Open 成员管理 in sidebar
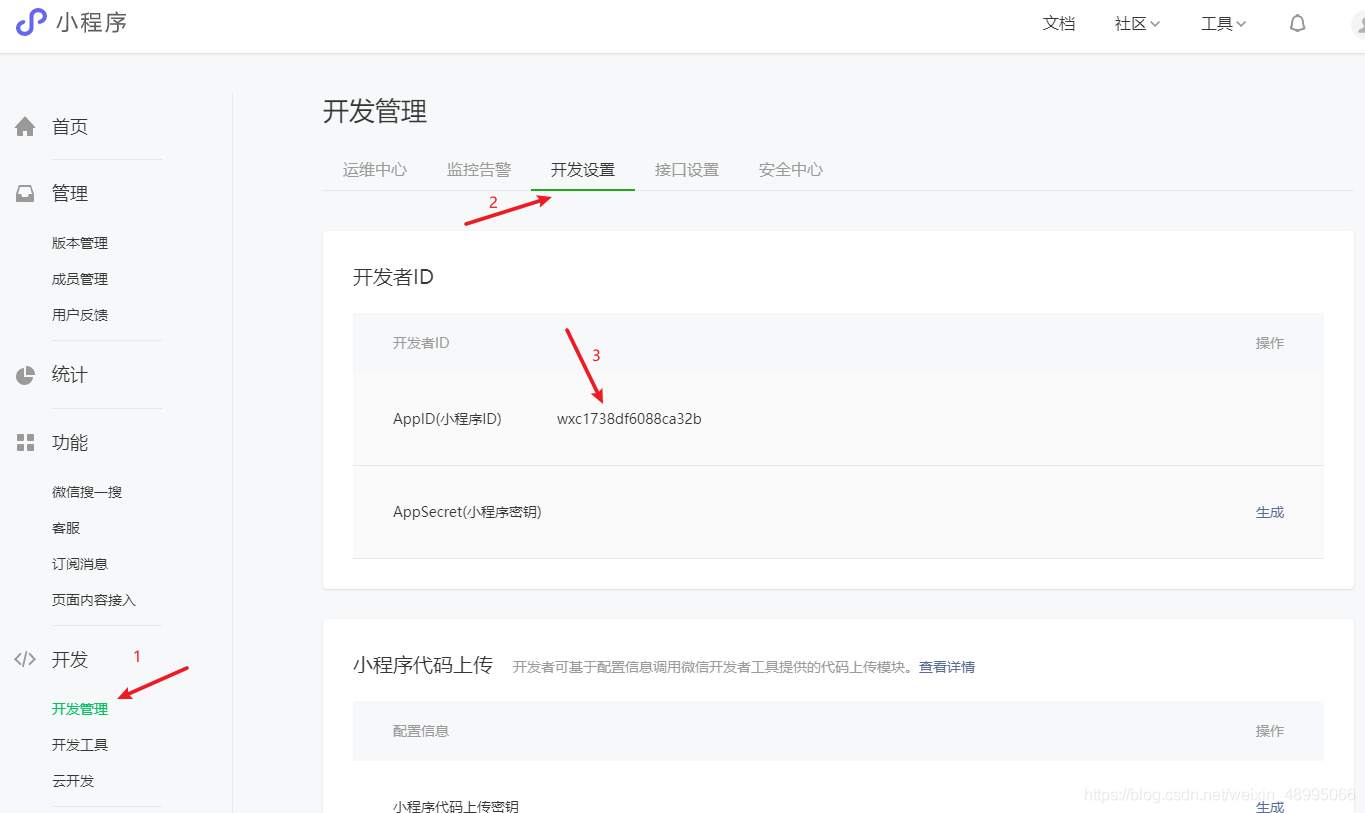 [x=80, y=279]
